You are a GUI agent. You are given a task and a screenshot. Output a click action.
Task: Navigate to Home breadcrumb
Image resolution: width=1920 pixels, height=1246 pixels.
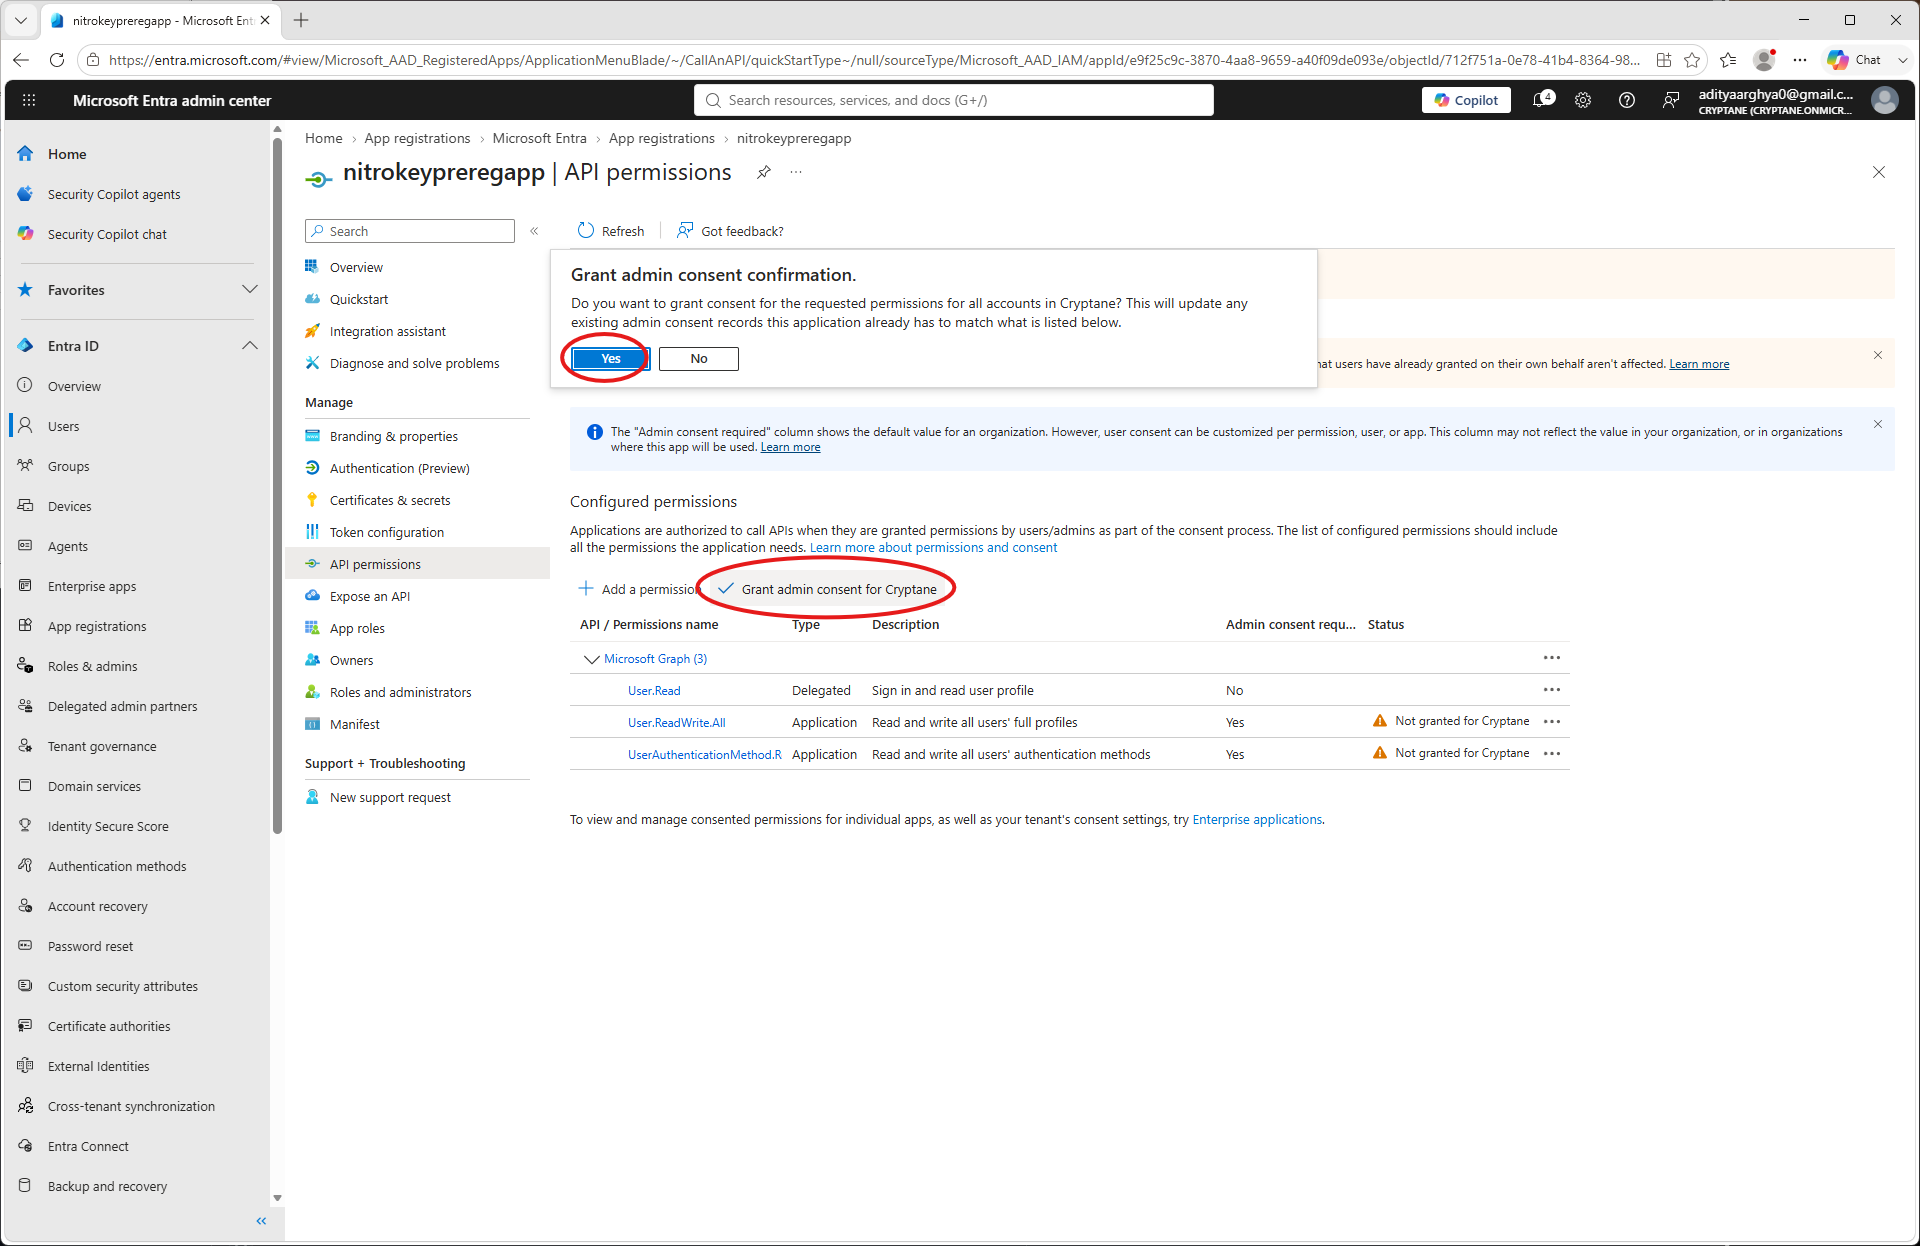[324, 139]
